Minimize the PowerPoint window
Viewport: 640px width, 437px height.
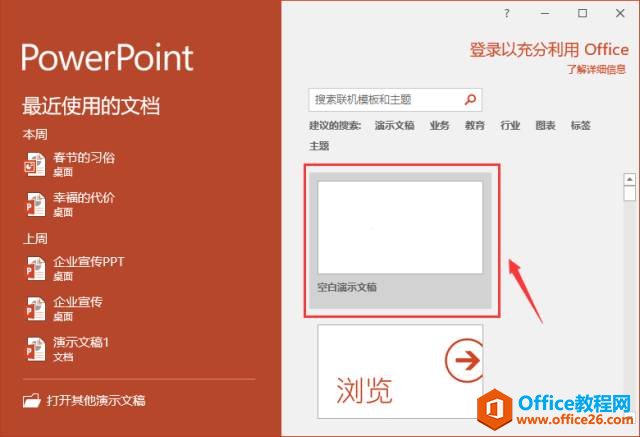(544, 14)
